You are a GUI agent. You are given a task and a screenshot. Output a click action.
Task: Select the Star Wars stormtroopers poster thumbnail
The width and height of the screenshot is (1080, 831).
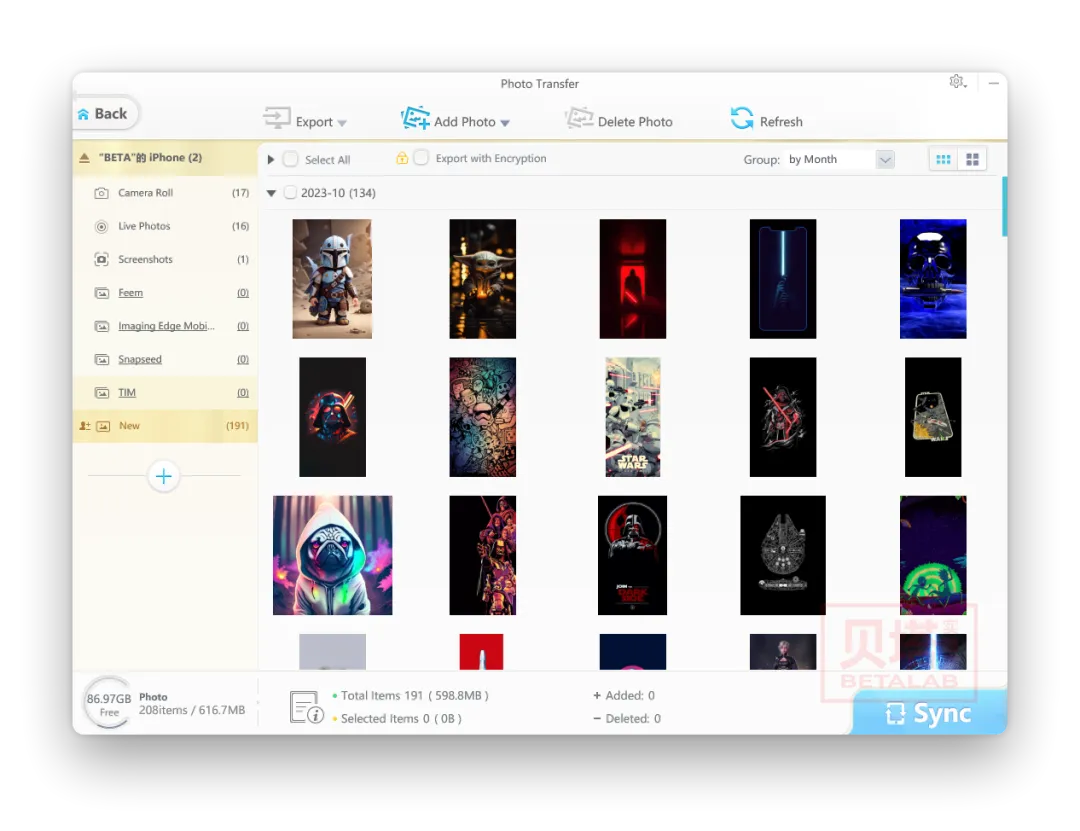pos(632,417)
